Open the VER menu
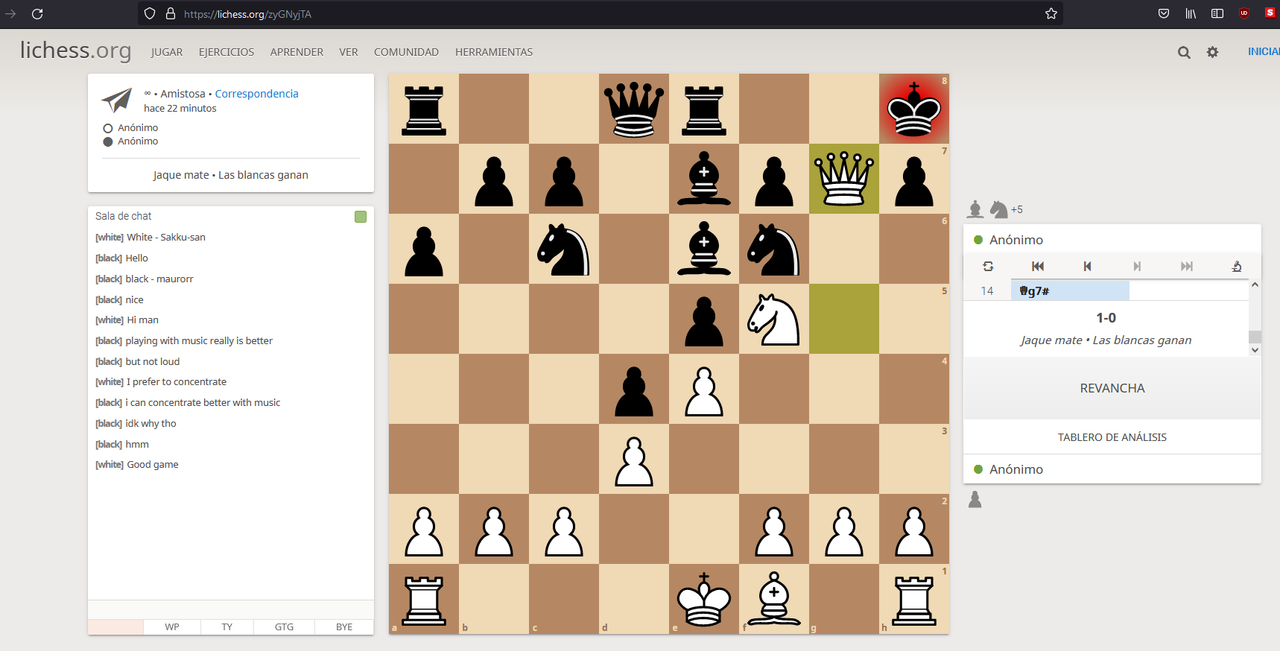The width and height of the screenshot is (1280, 651). click(x=349, y=52)
